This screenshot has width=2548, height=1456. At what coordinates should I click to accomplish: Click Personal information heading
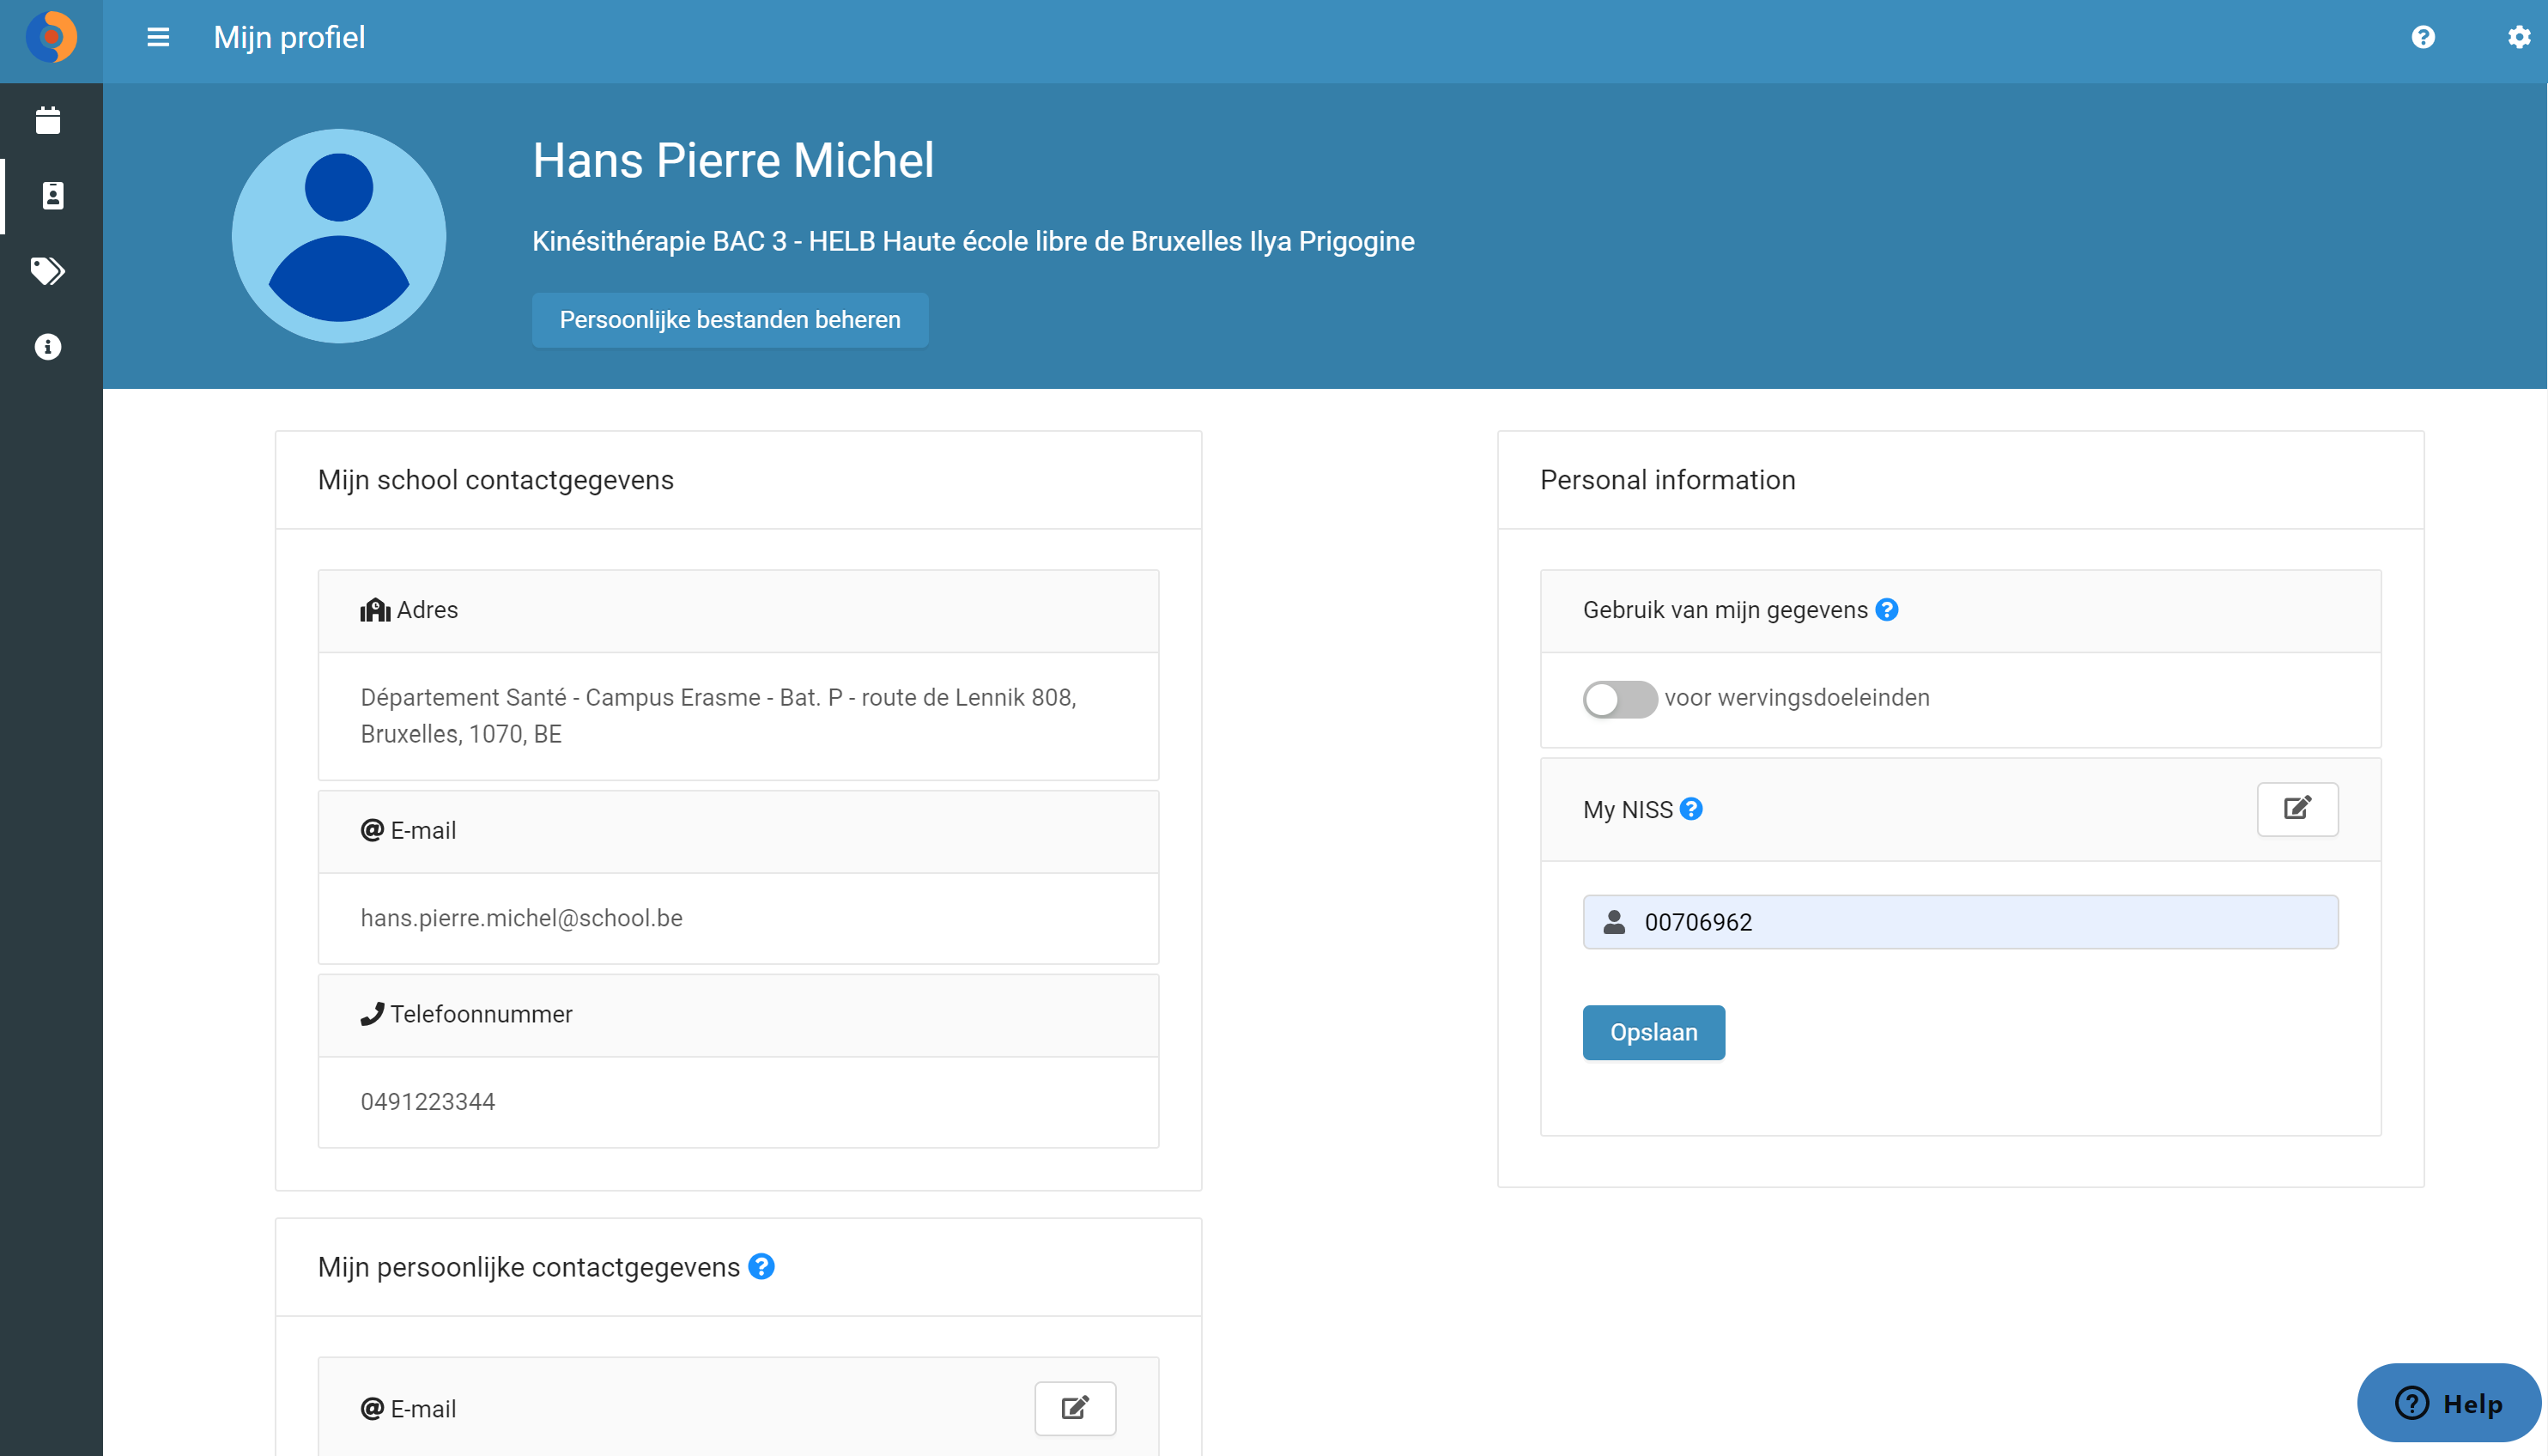click(x=1668, y=480)
